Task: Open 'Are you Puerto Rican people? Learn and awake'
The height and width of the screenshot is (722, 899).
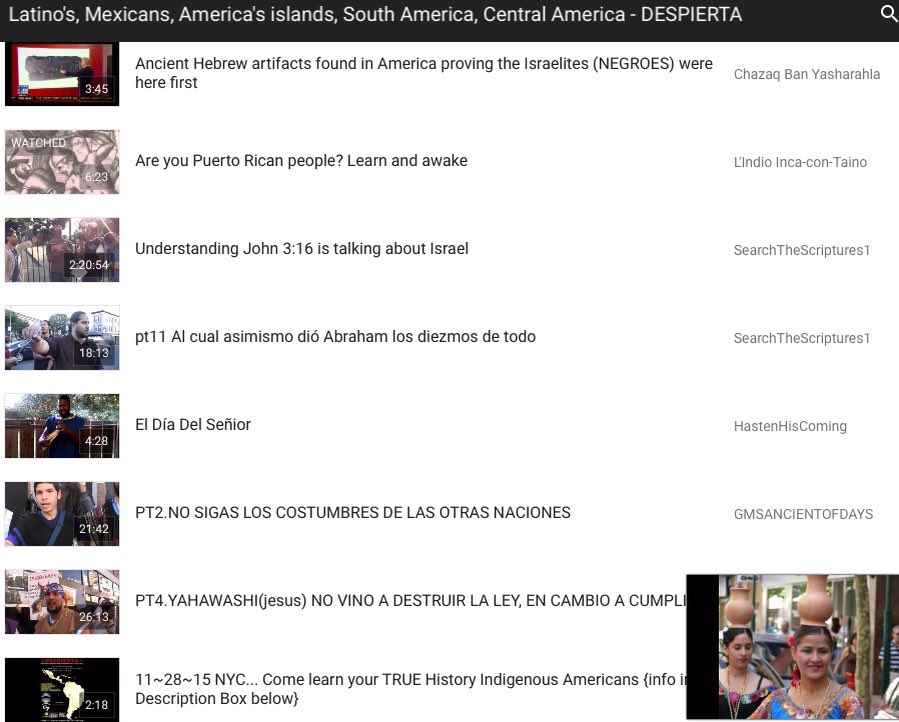Action: click(302, 160)
